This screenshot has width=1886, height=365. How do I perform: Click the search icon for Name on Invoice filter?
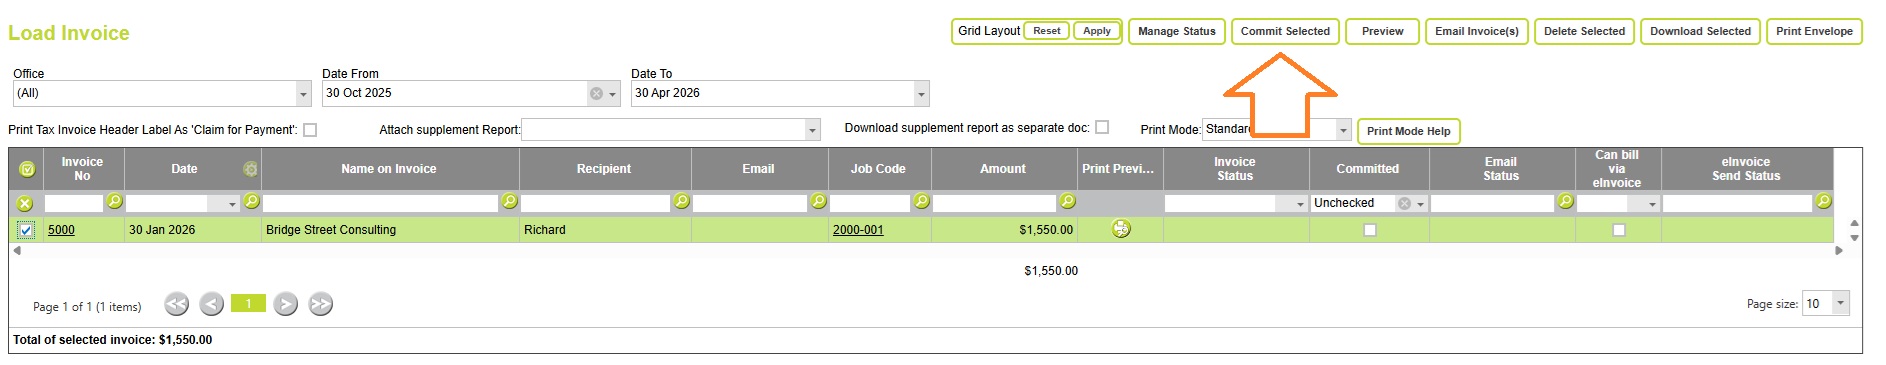(509, 202)
